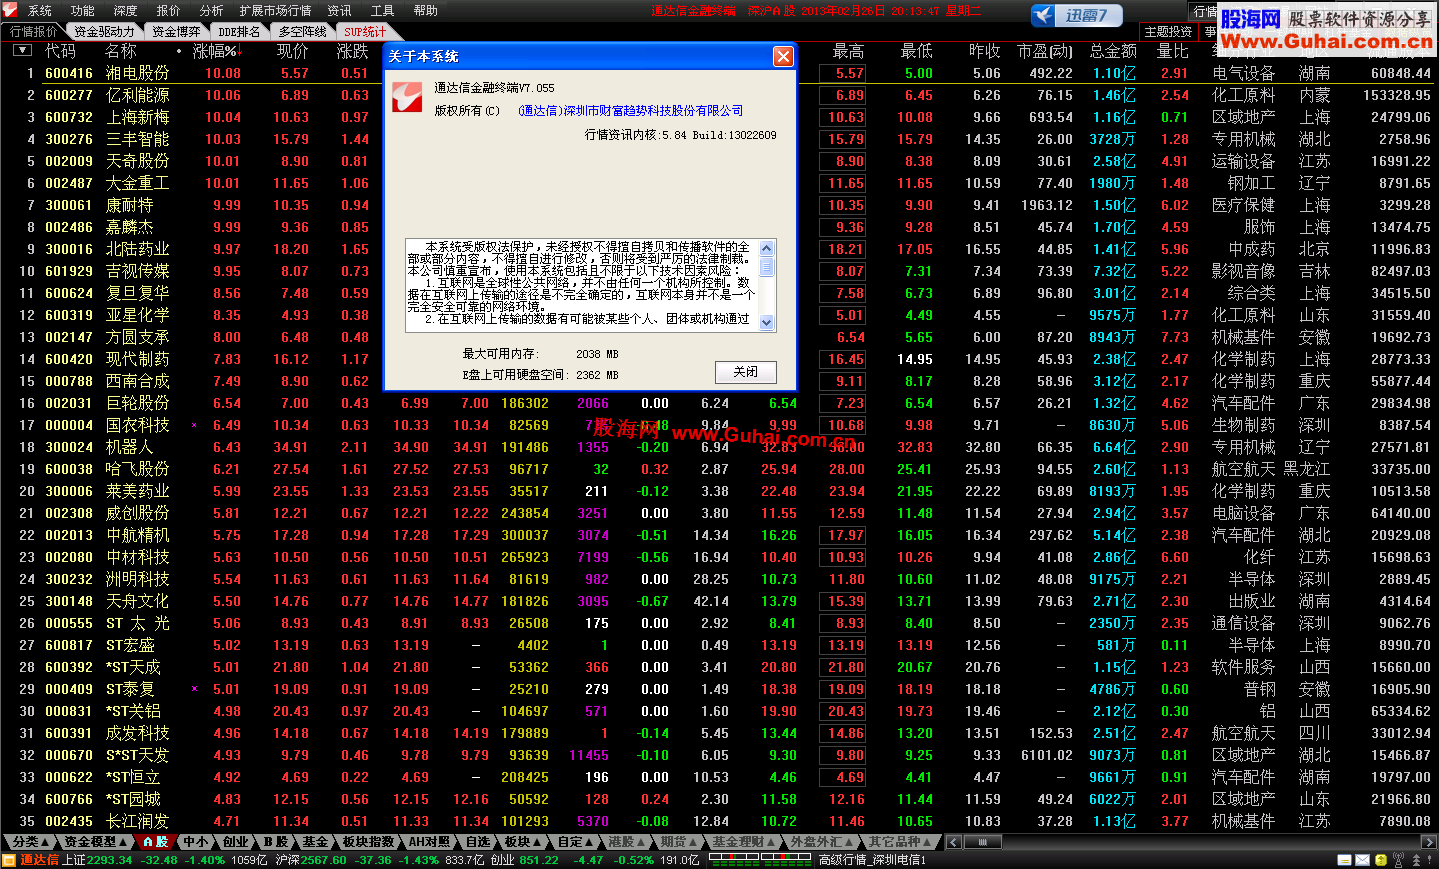This screenshot has width=1439, height=869.
Task: Expand the 其它品种 bottom tab menu
Action: coord(901,842)
